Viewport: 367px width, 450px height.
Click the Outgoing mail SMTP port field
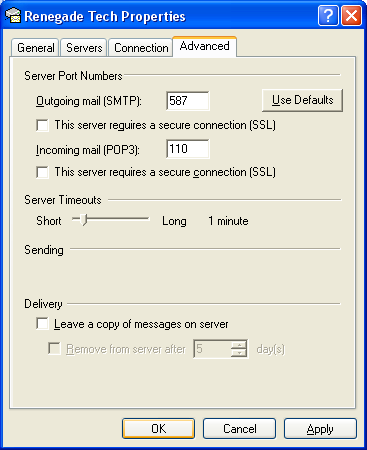pyautogui.click(x=188, y=101)
